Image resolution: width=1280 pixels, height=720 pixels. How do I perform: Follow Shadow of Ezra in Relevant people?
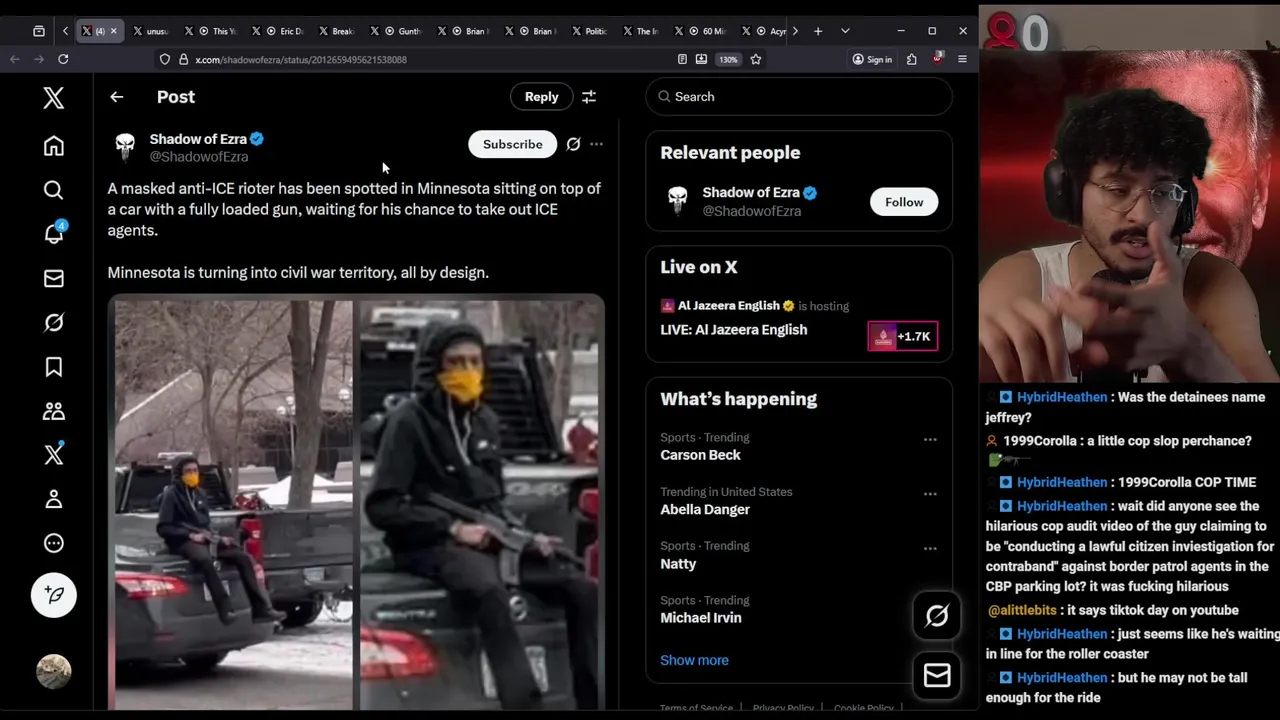pyautogui.click(x=903, y=202)
